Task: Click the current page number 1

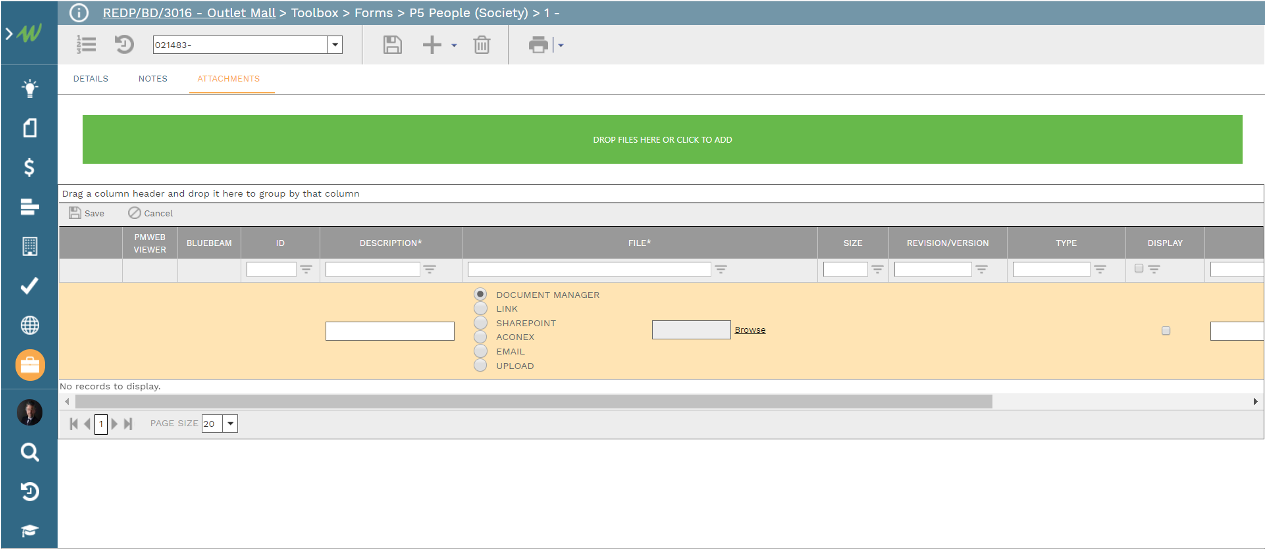Action: 101,424
